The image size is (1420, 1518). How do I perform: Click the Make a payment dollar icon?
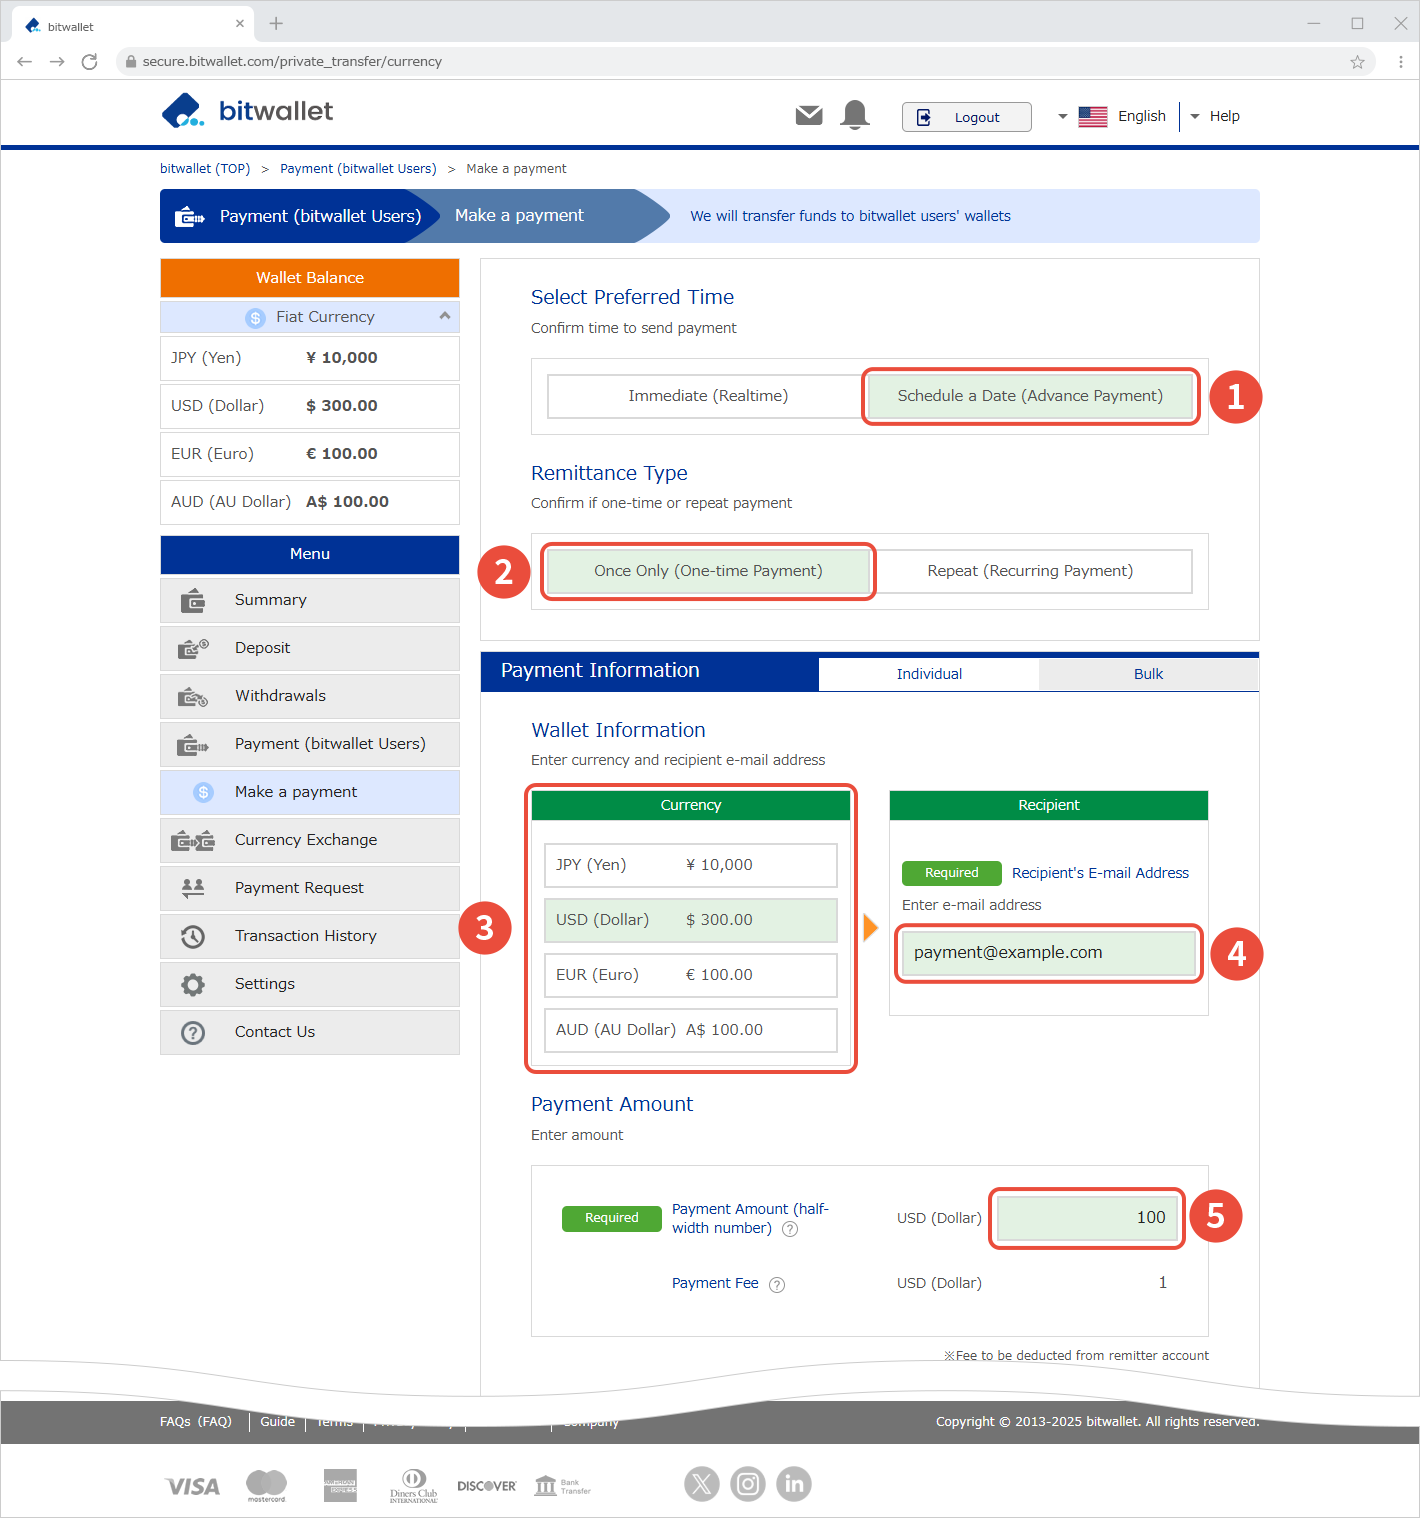(x=204, y=792)
